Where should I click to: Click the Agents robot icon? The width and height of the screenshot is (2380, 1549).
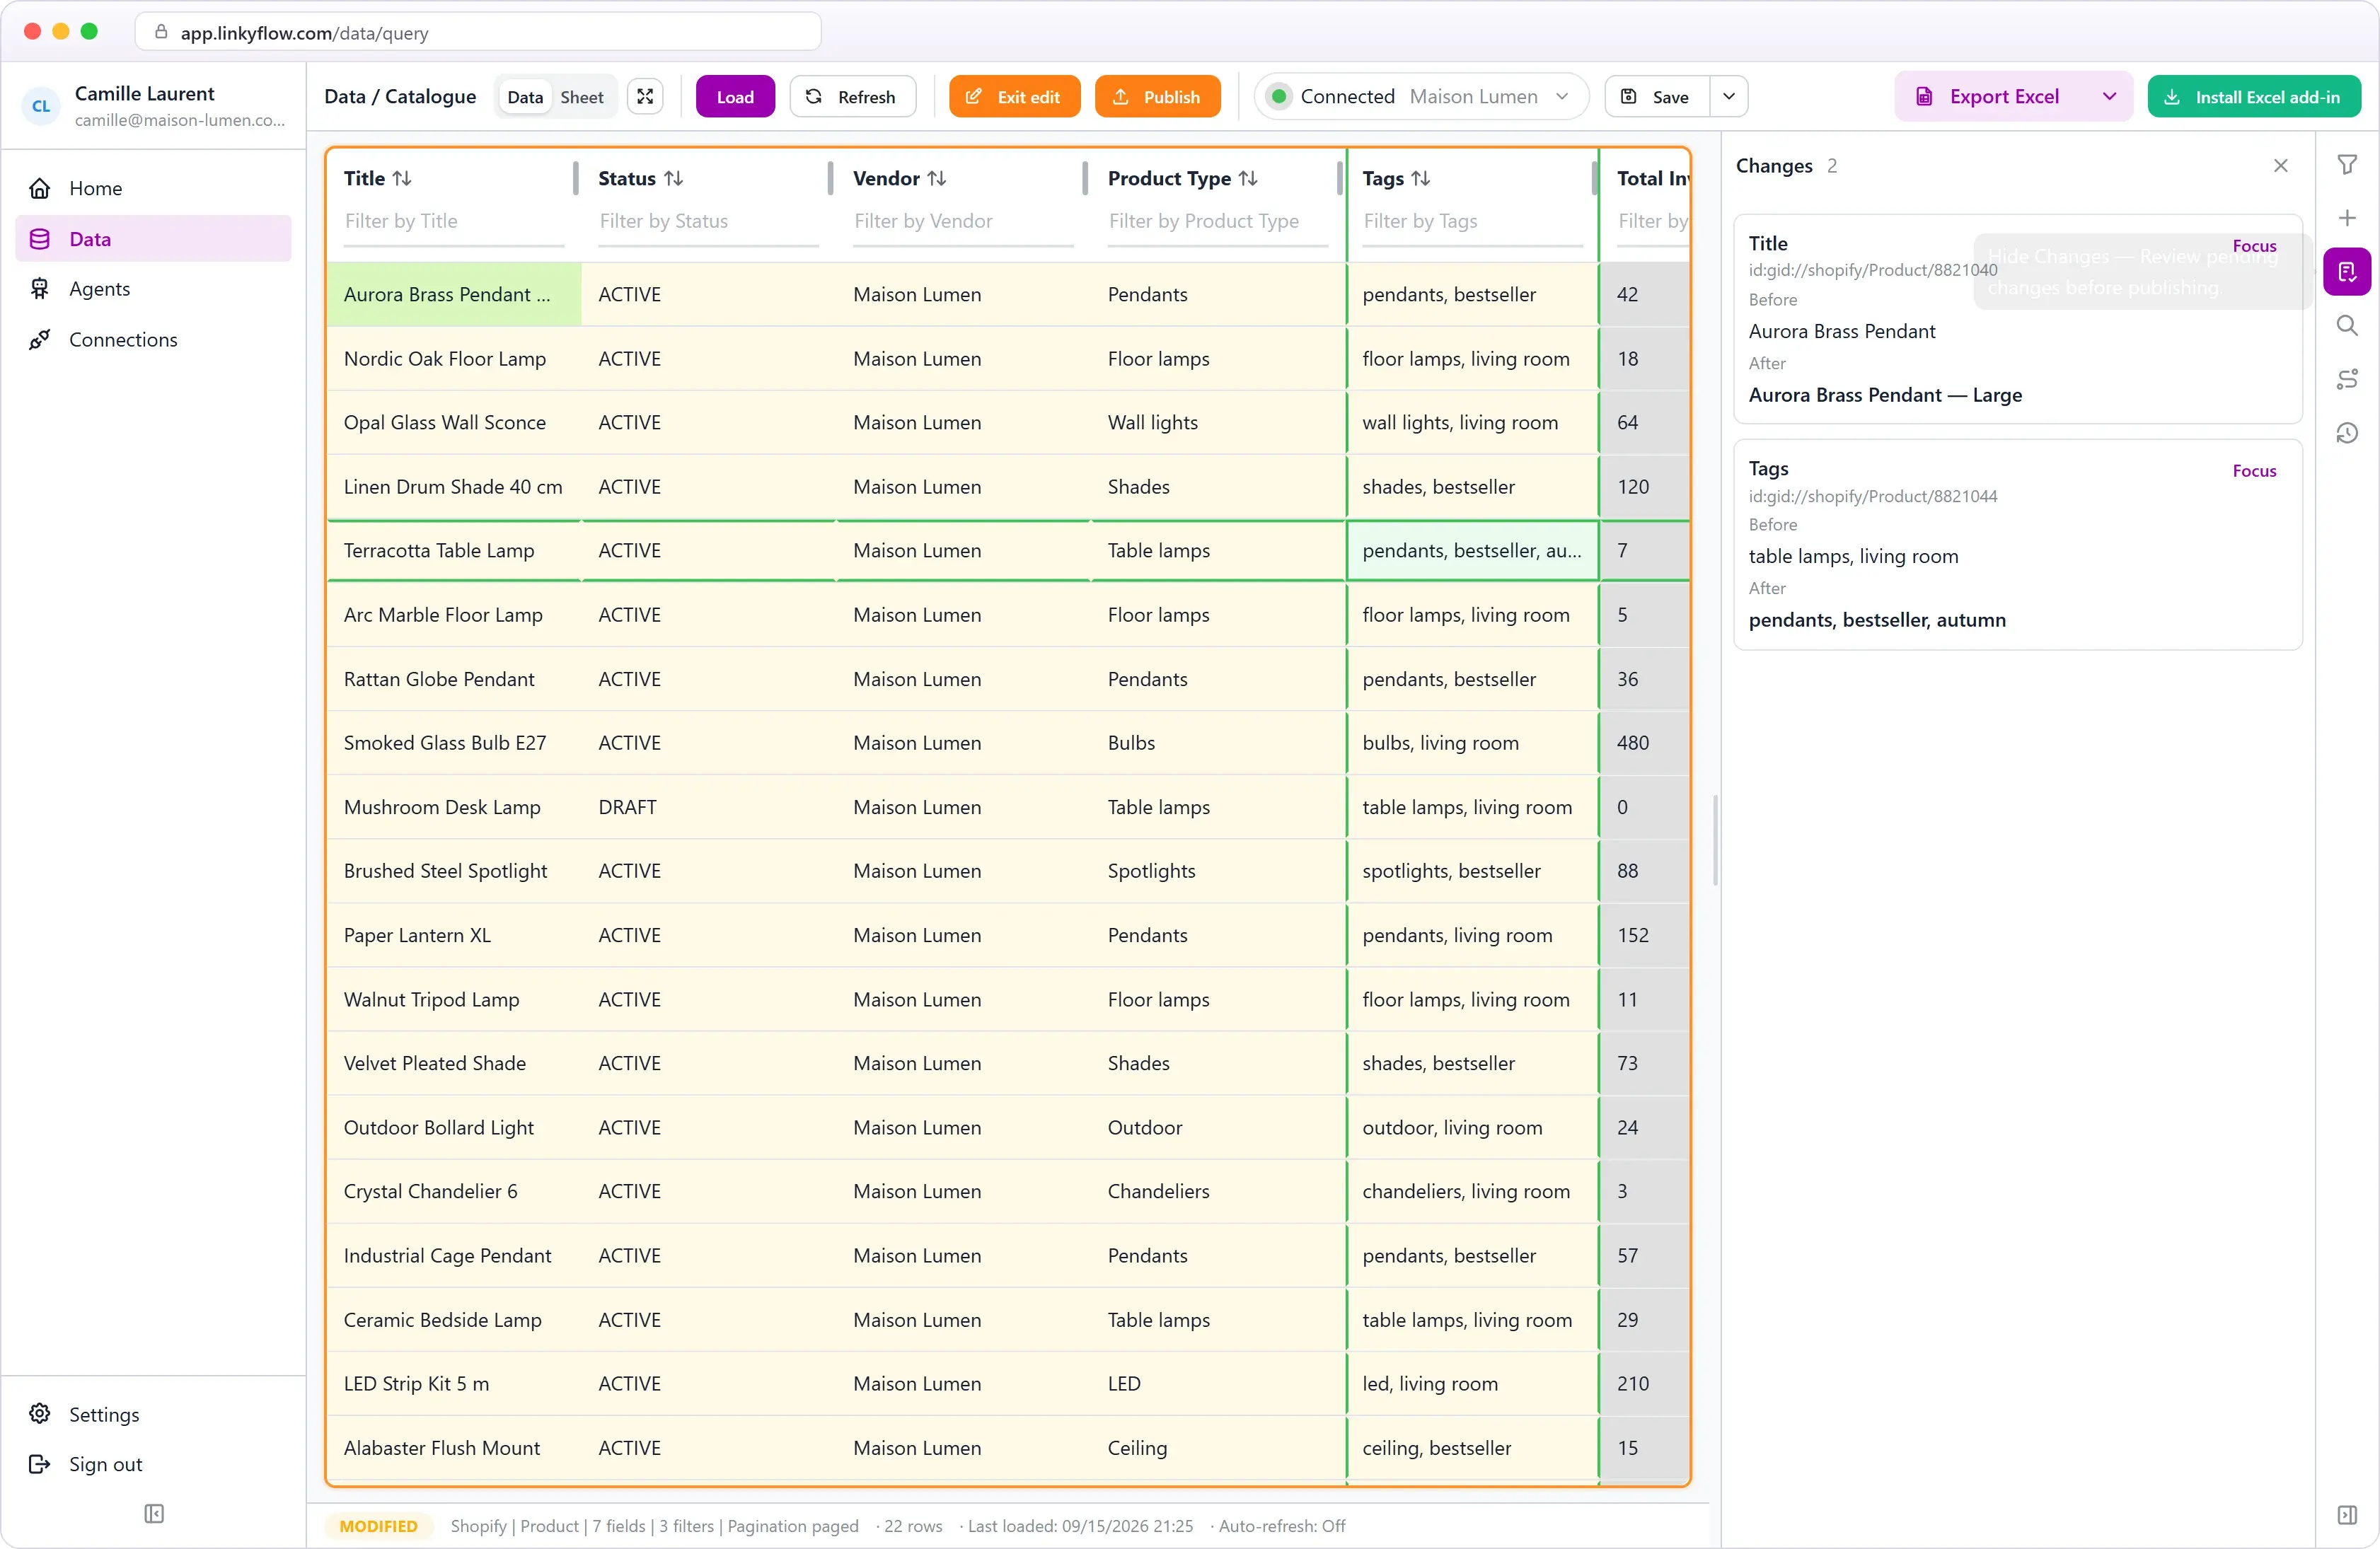40,289
